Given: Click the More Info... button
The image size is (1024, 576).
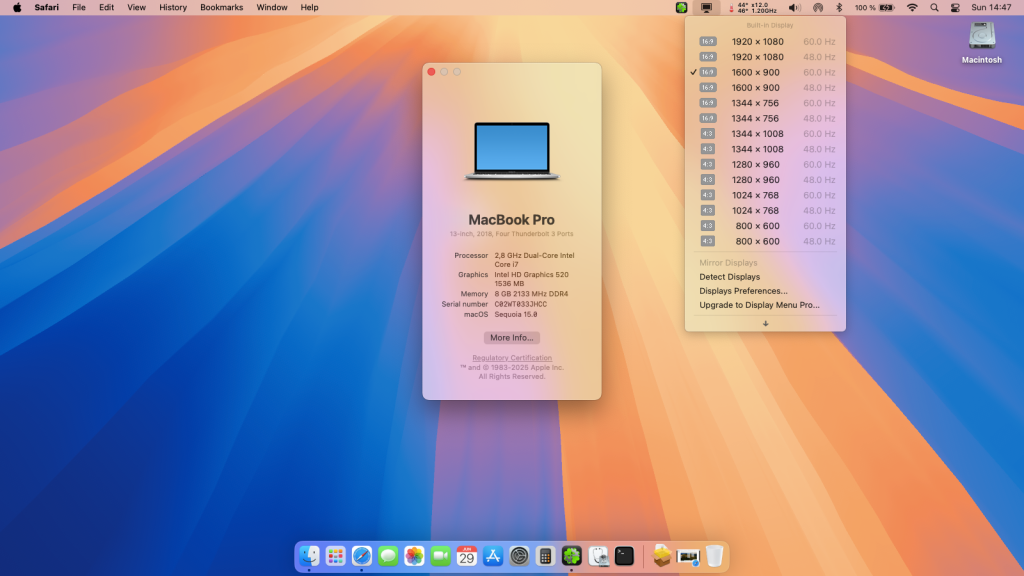Looking at the screenshot, I should pos(512,338).
